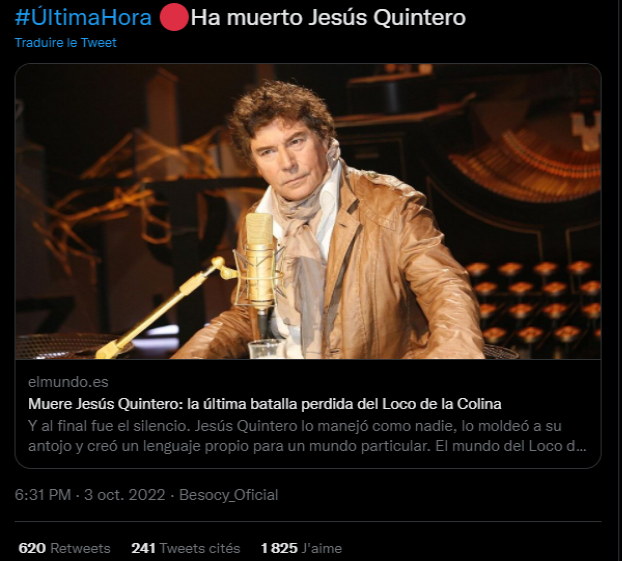622x561 pixels.
Task: View the 241 Tweets cités list
Action: tap(186, 548)
